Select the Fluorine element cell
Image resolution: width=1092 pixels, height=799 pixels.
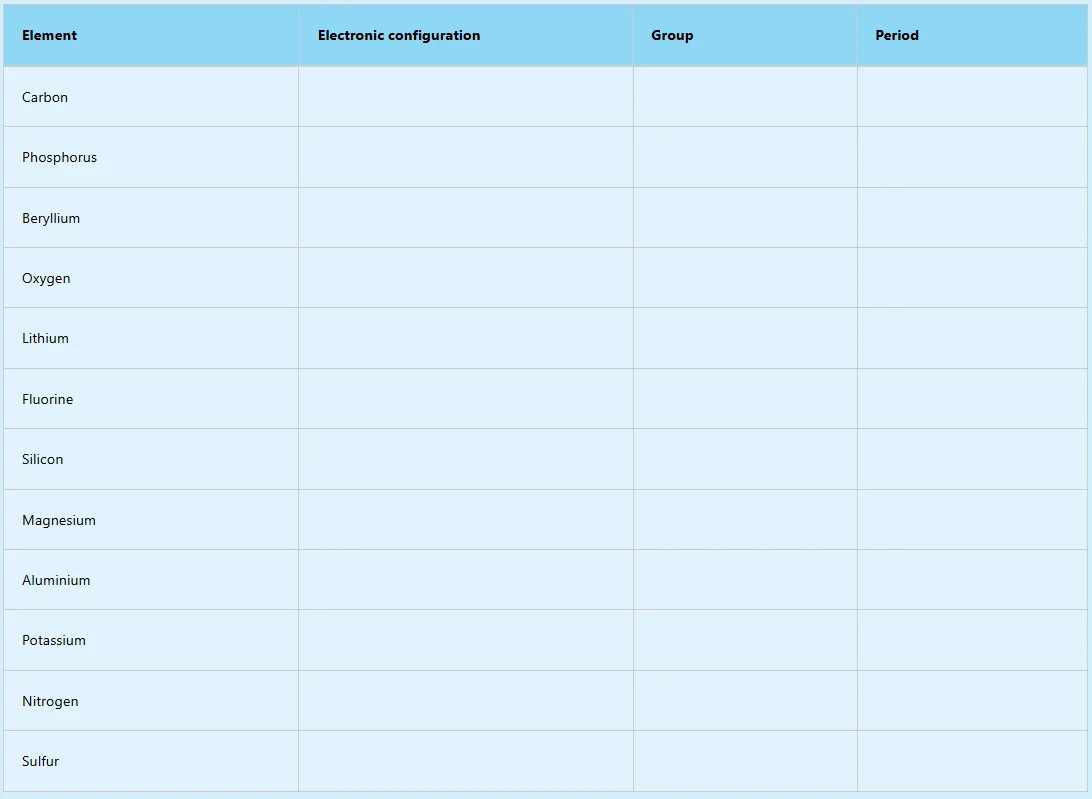click(x=151, y=399)
